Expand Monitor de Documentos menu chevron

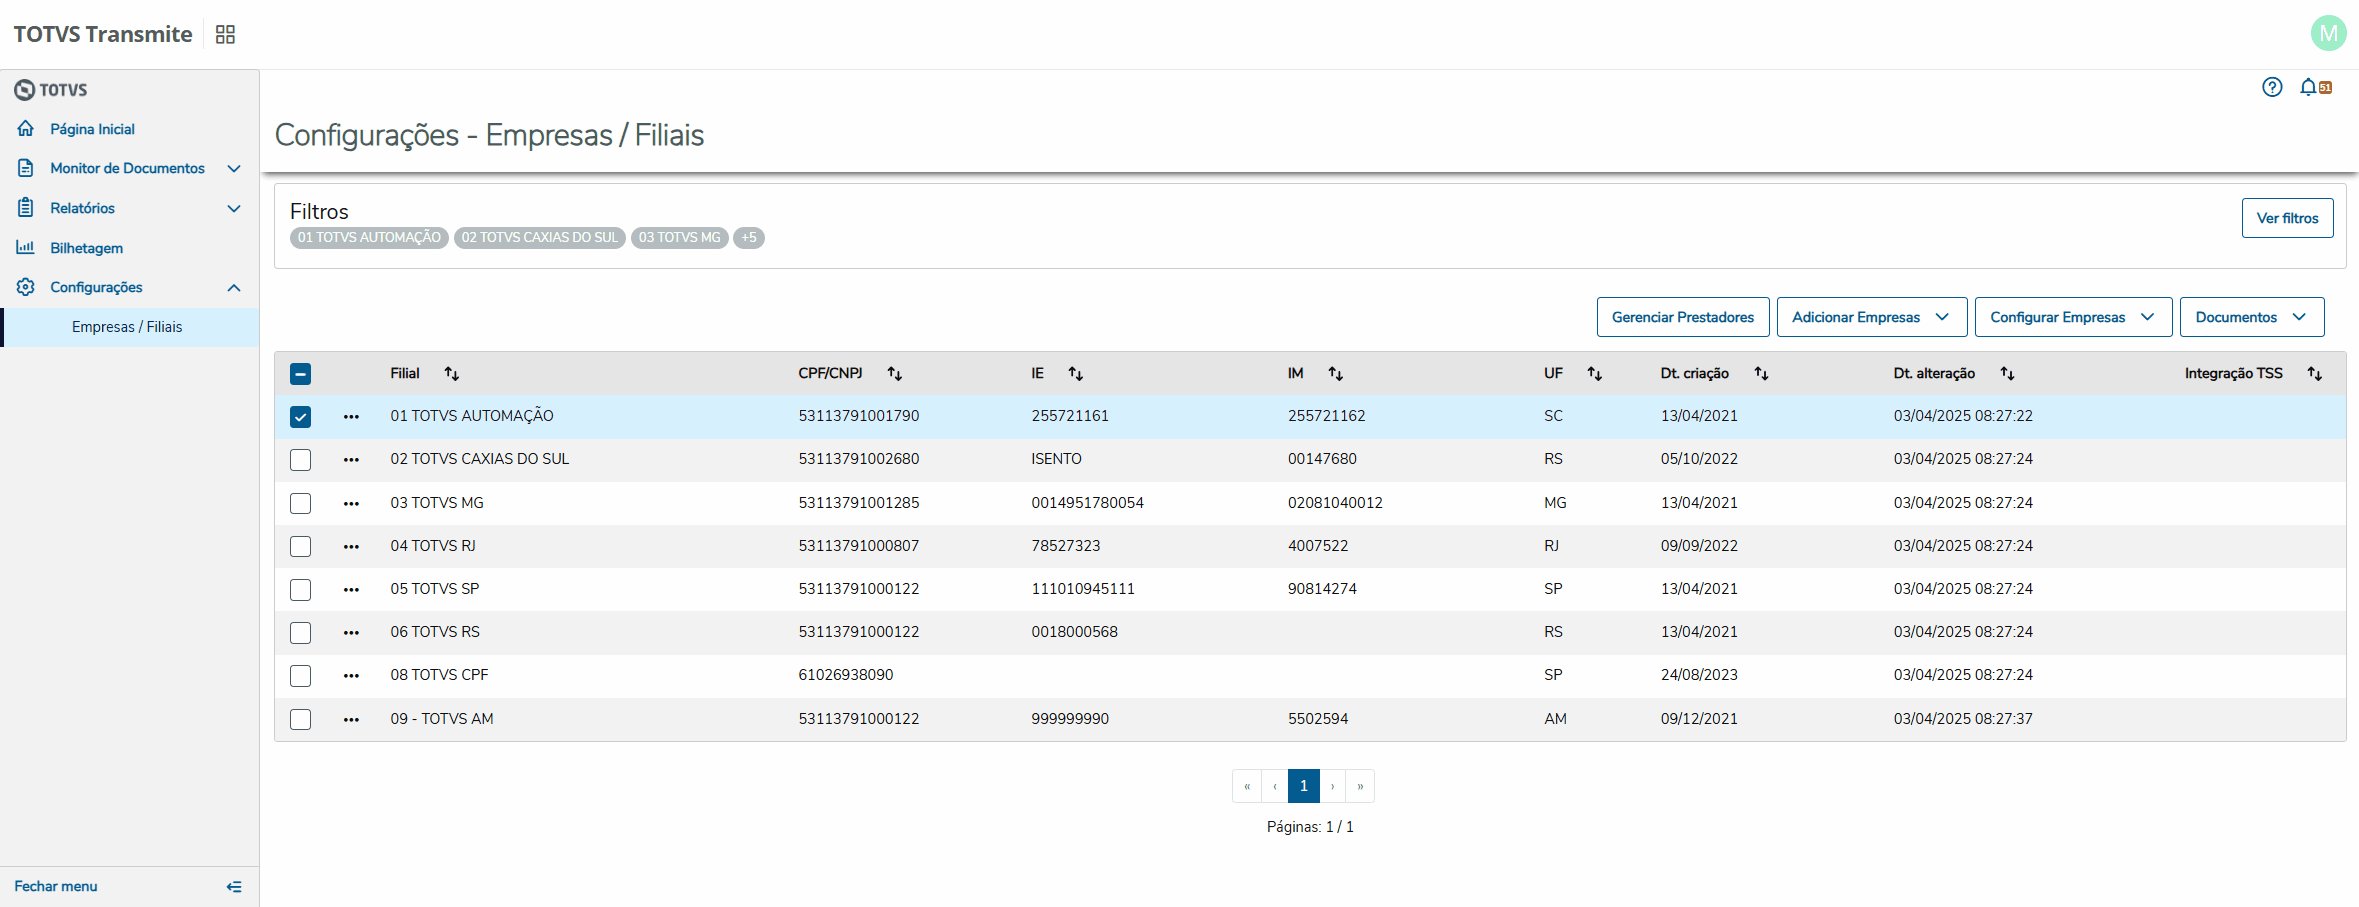[x=234, y=168]
